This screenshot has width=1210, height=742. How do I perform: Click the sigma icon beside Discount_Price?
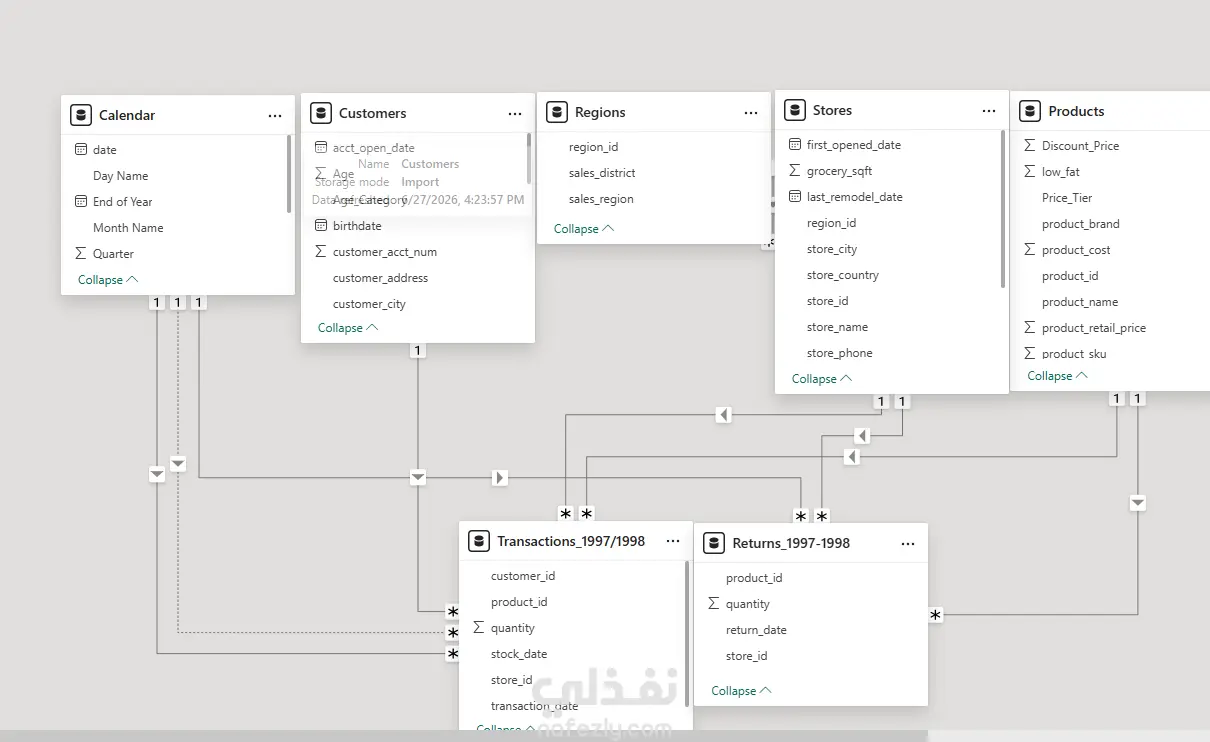[1030, 146]
